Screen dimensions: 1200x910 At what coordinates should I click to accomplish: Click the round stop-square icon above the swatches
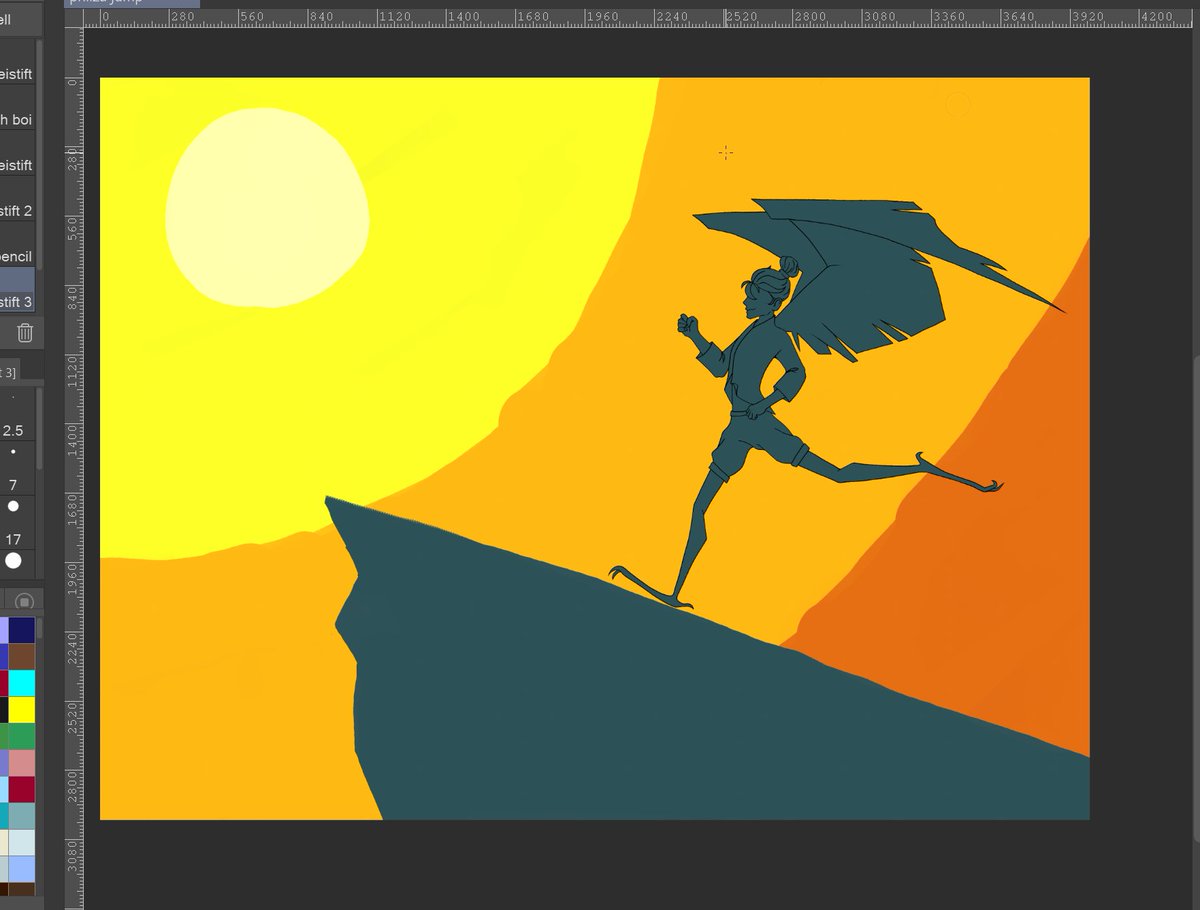point(26,602)
